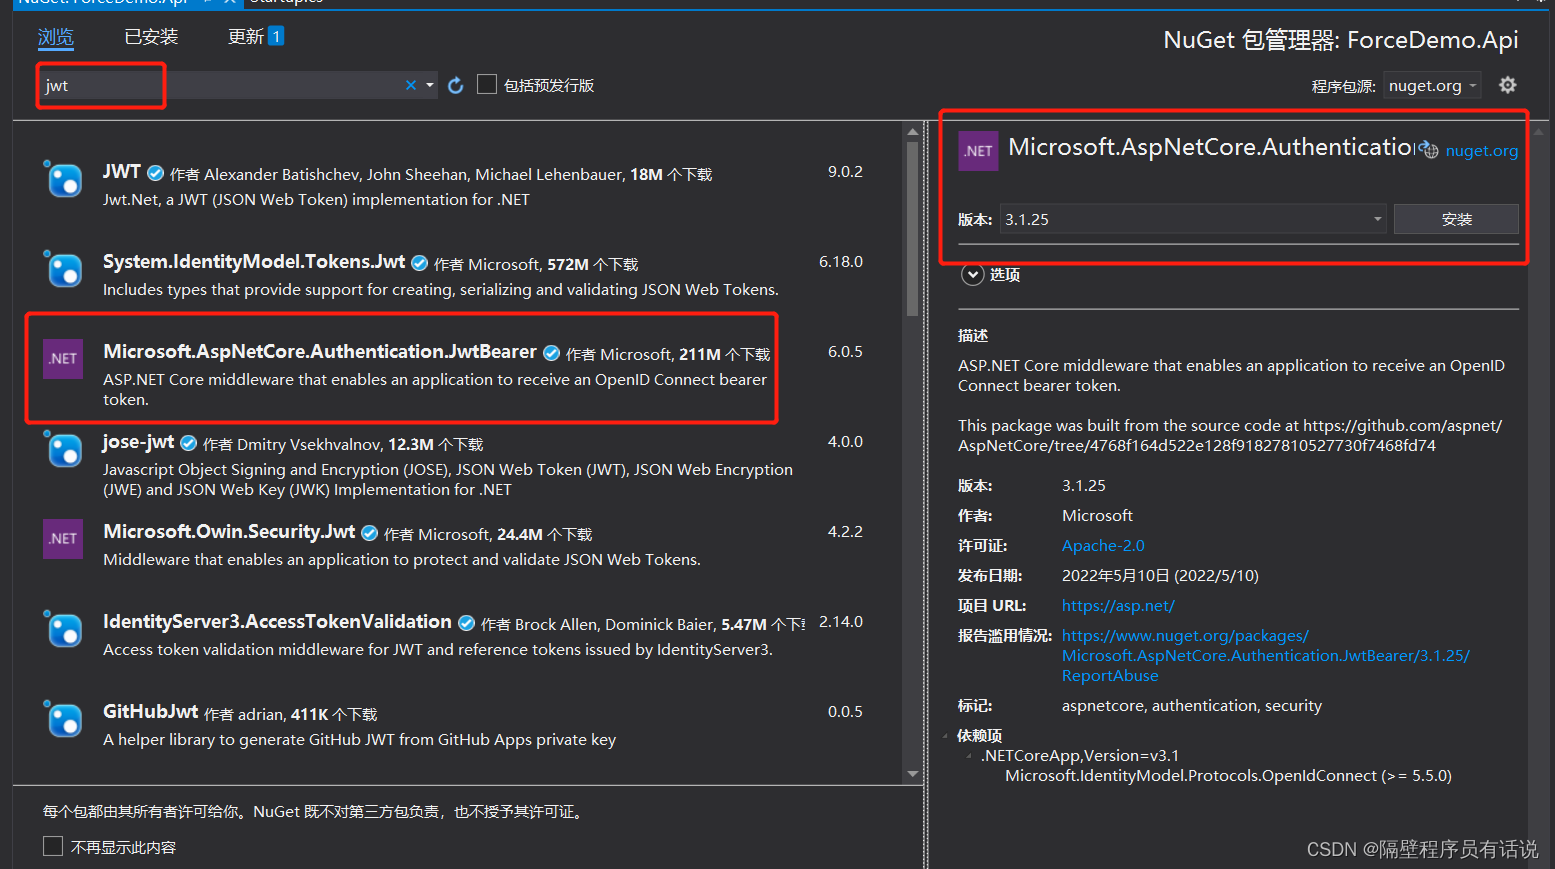Click version number 0.0.5

coord(845,712)
